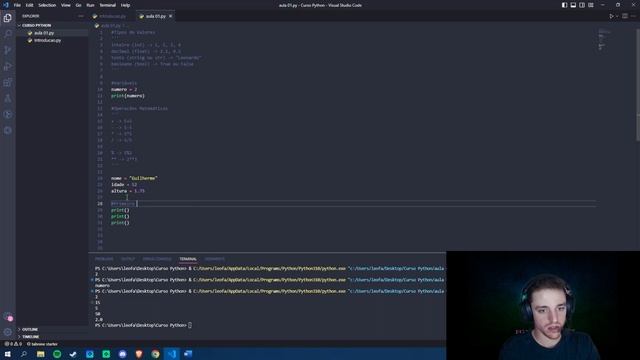Open the Go menu

78,5
